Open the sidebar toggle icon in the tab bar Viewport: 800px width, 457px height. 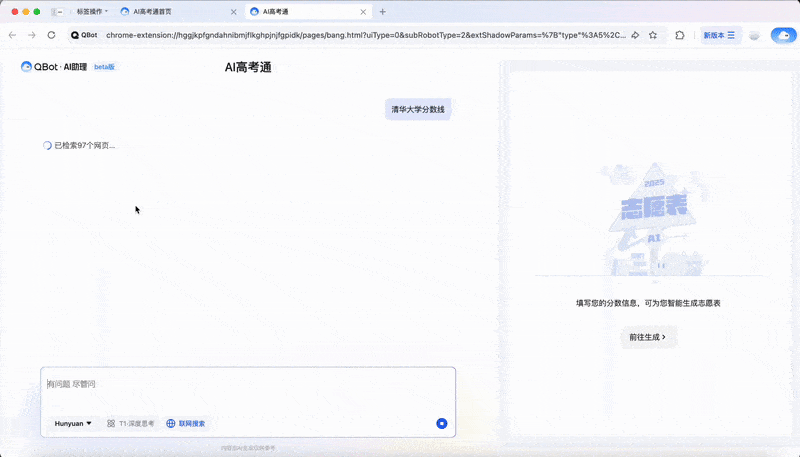click(57, 12)
